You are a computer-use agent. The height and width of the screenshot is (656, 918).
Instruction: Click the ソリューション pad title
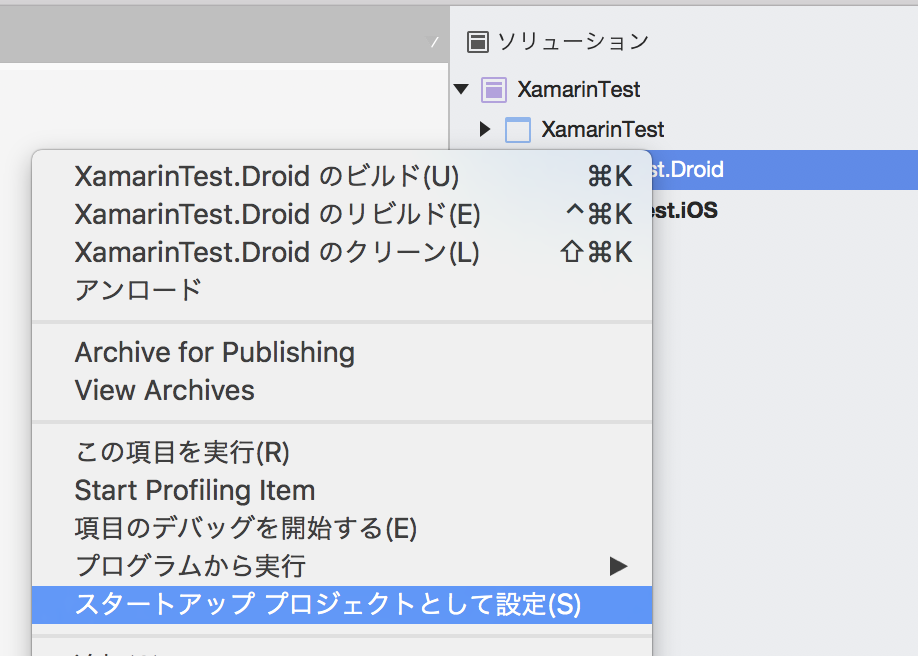pos(573,42)
